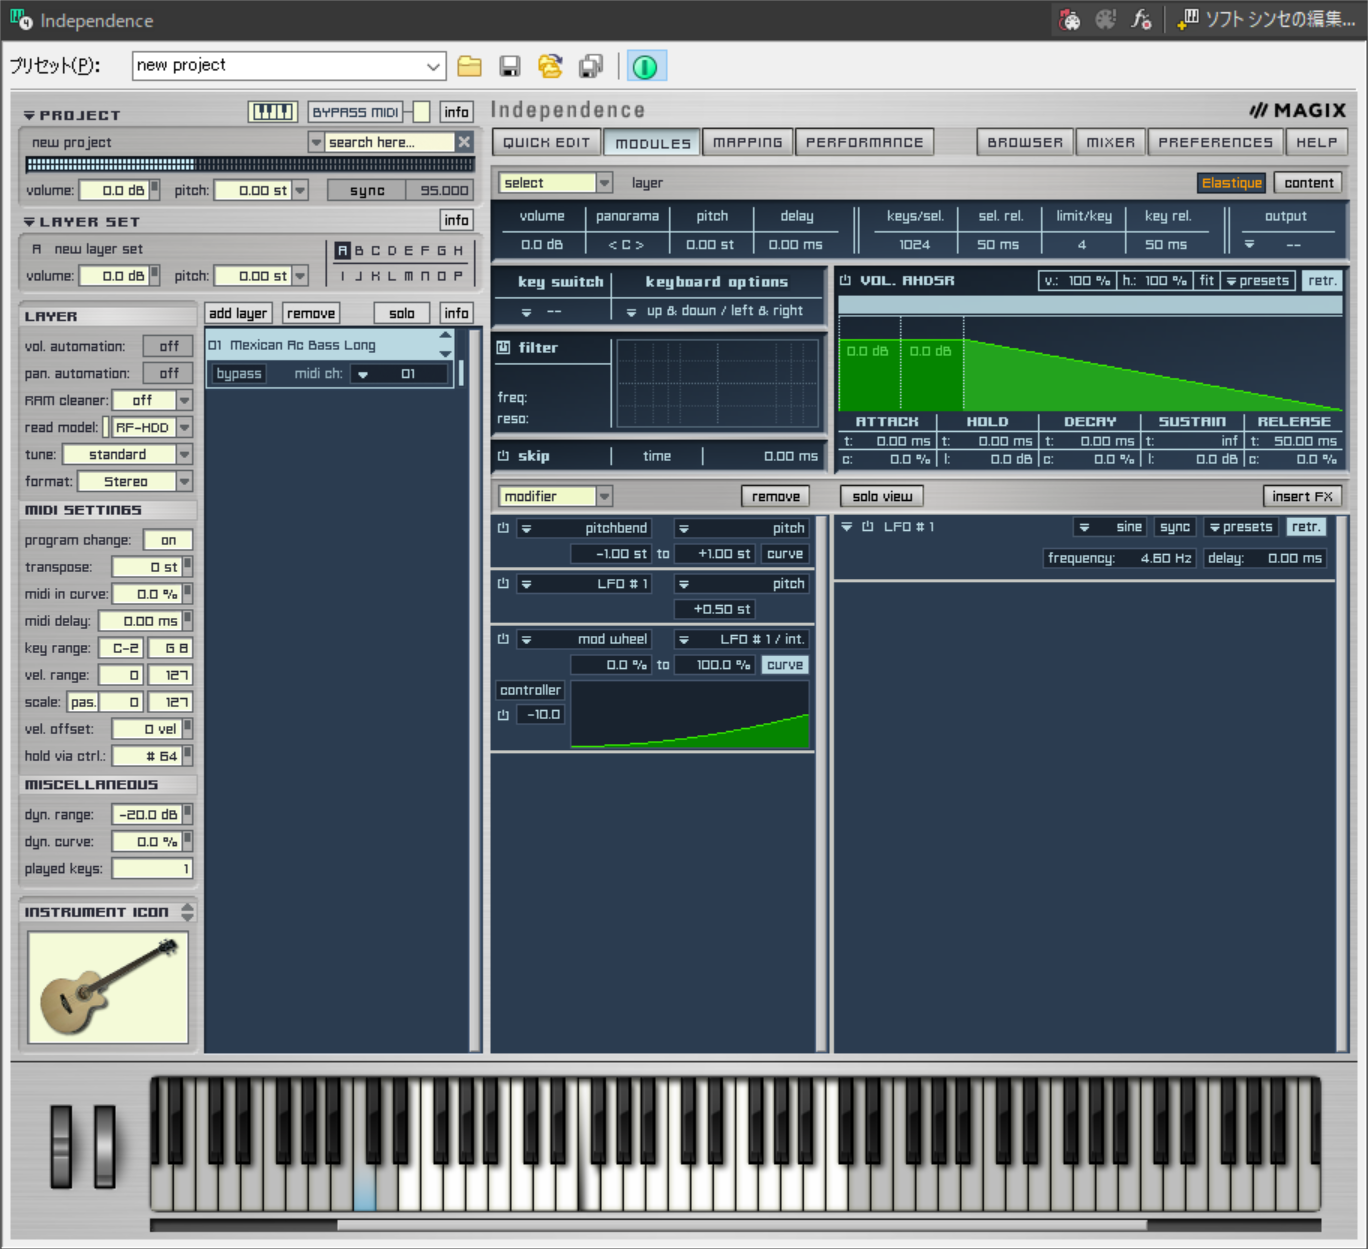Image resolution: width=1368 pixels, height=1249 pixels.
Task: Collapse the PROJECT section triangle
Action: [x=29, y=116]
